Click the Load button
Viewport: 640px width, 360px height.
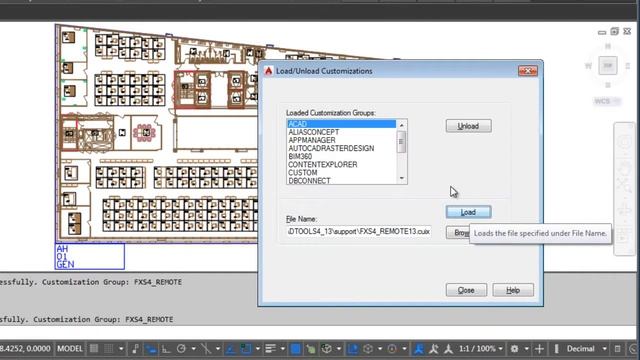pyautogui.click(x=469, y=212)
